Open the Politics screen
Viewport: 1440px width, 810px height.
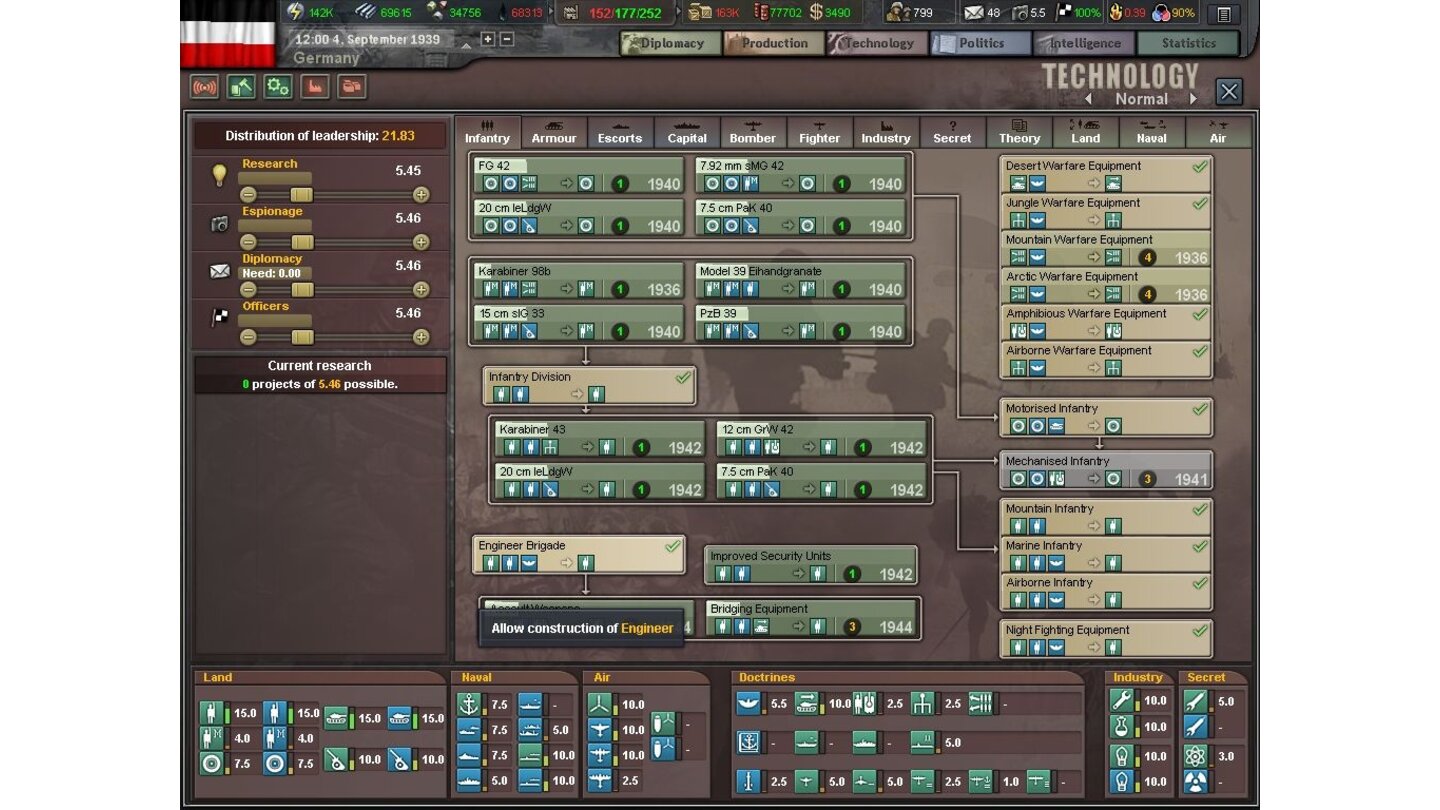[x=981, y=43]
